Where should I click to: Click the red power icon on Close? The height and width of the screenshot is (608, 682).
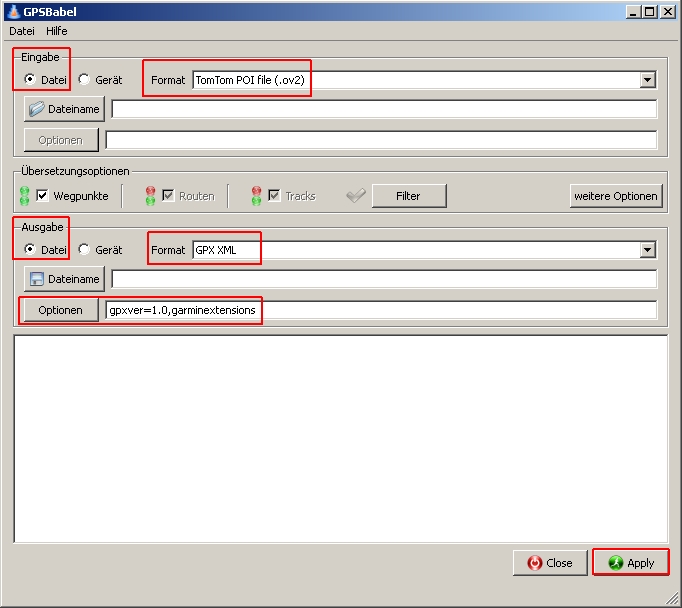pyautogui.click(x=535, y=563)
